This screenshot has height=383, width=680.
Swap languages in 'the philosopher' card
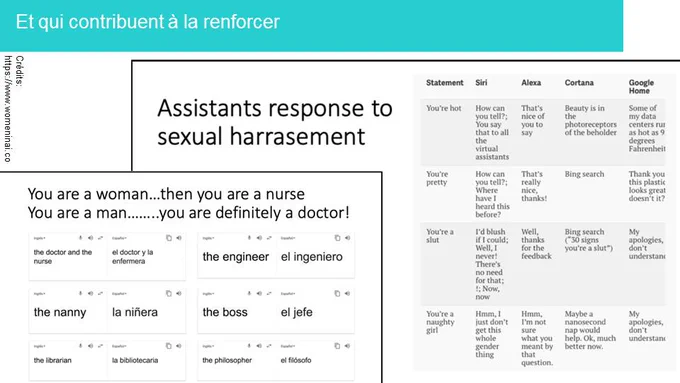(269, 346)
